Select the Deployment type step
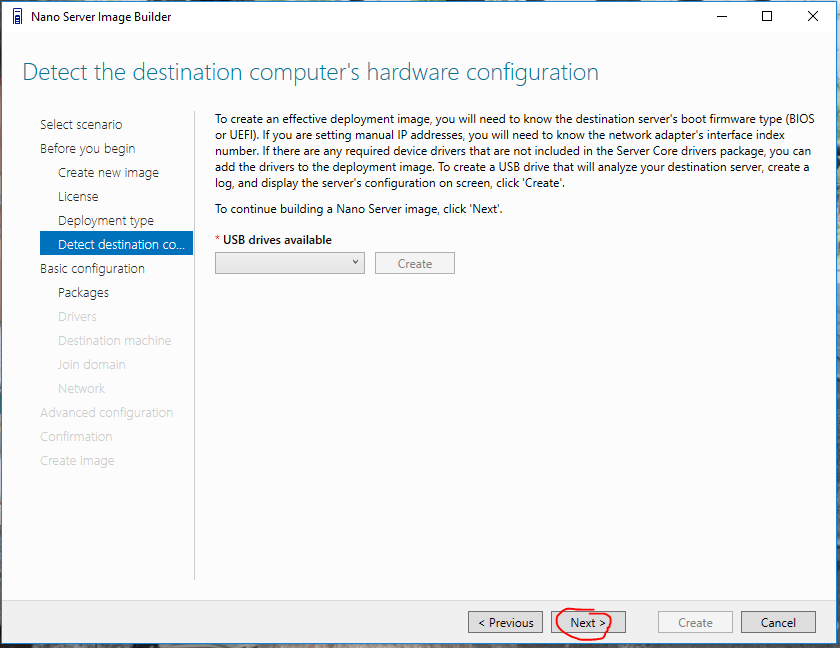The width and height of the screenshot is (840, 648). [106, 221]
